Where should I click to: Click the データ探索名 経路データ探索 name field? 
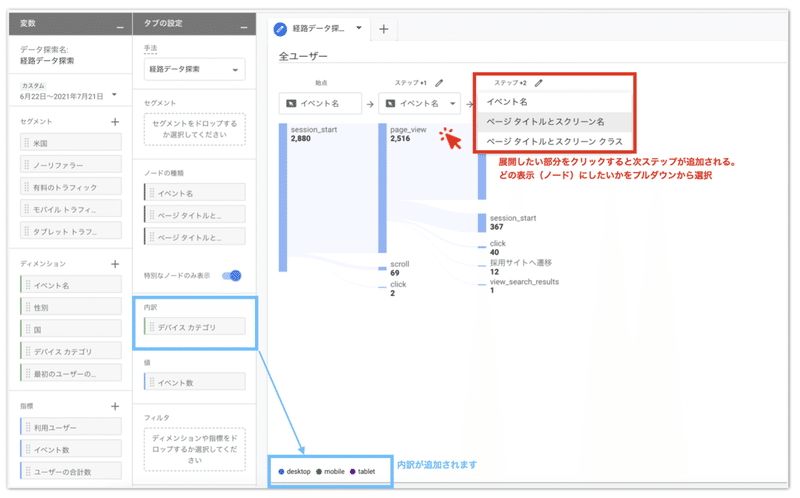click(x=47, y=61)
